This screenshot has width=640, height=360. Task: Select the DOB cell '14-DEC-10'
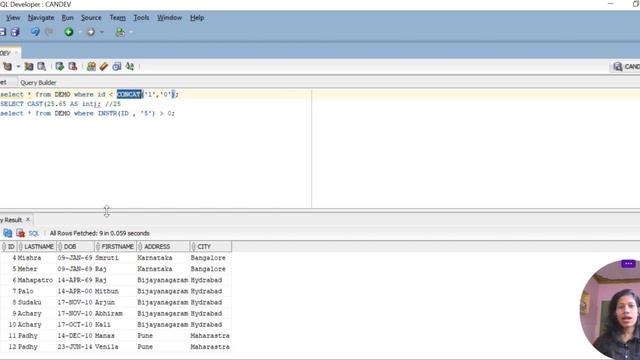[x=75, y=336]
